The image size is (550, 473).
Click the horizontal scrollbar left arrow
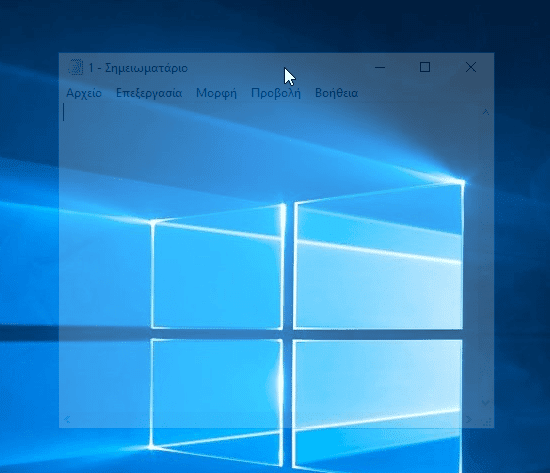pyautogui.click(x=67, y=419)
